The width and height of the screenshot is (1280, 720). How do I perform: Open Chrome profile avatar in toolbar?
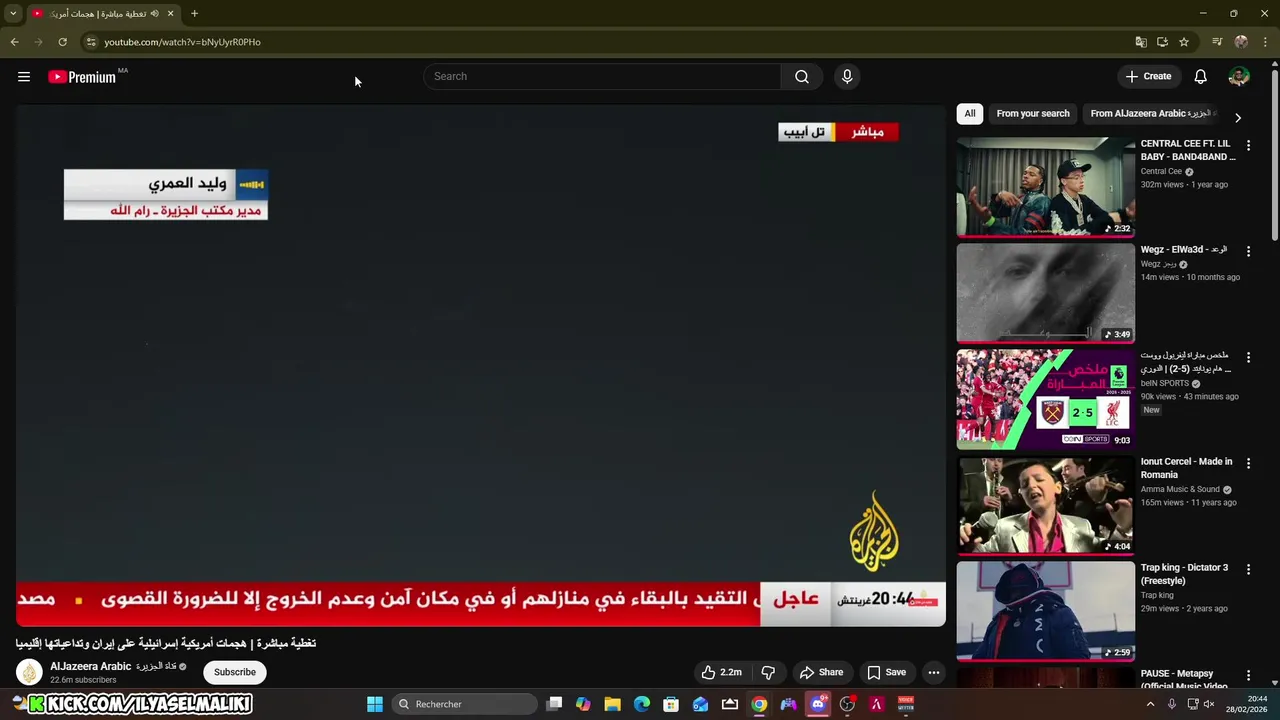click(1241, 42)
